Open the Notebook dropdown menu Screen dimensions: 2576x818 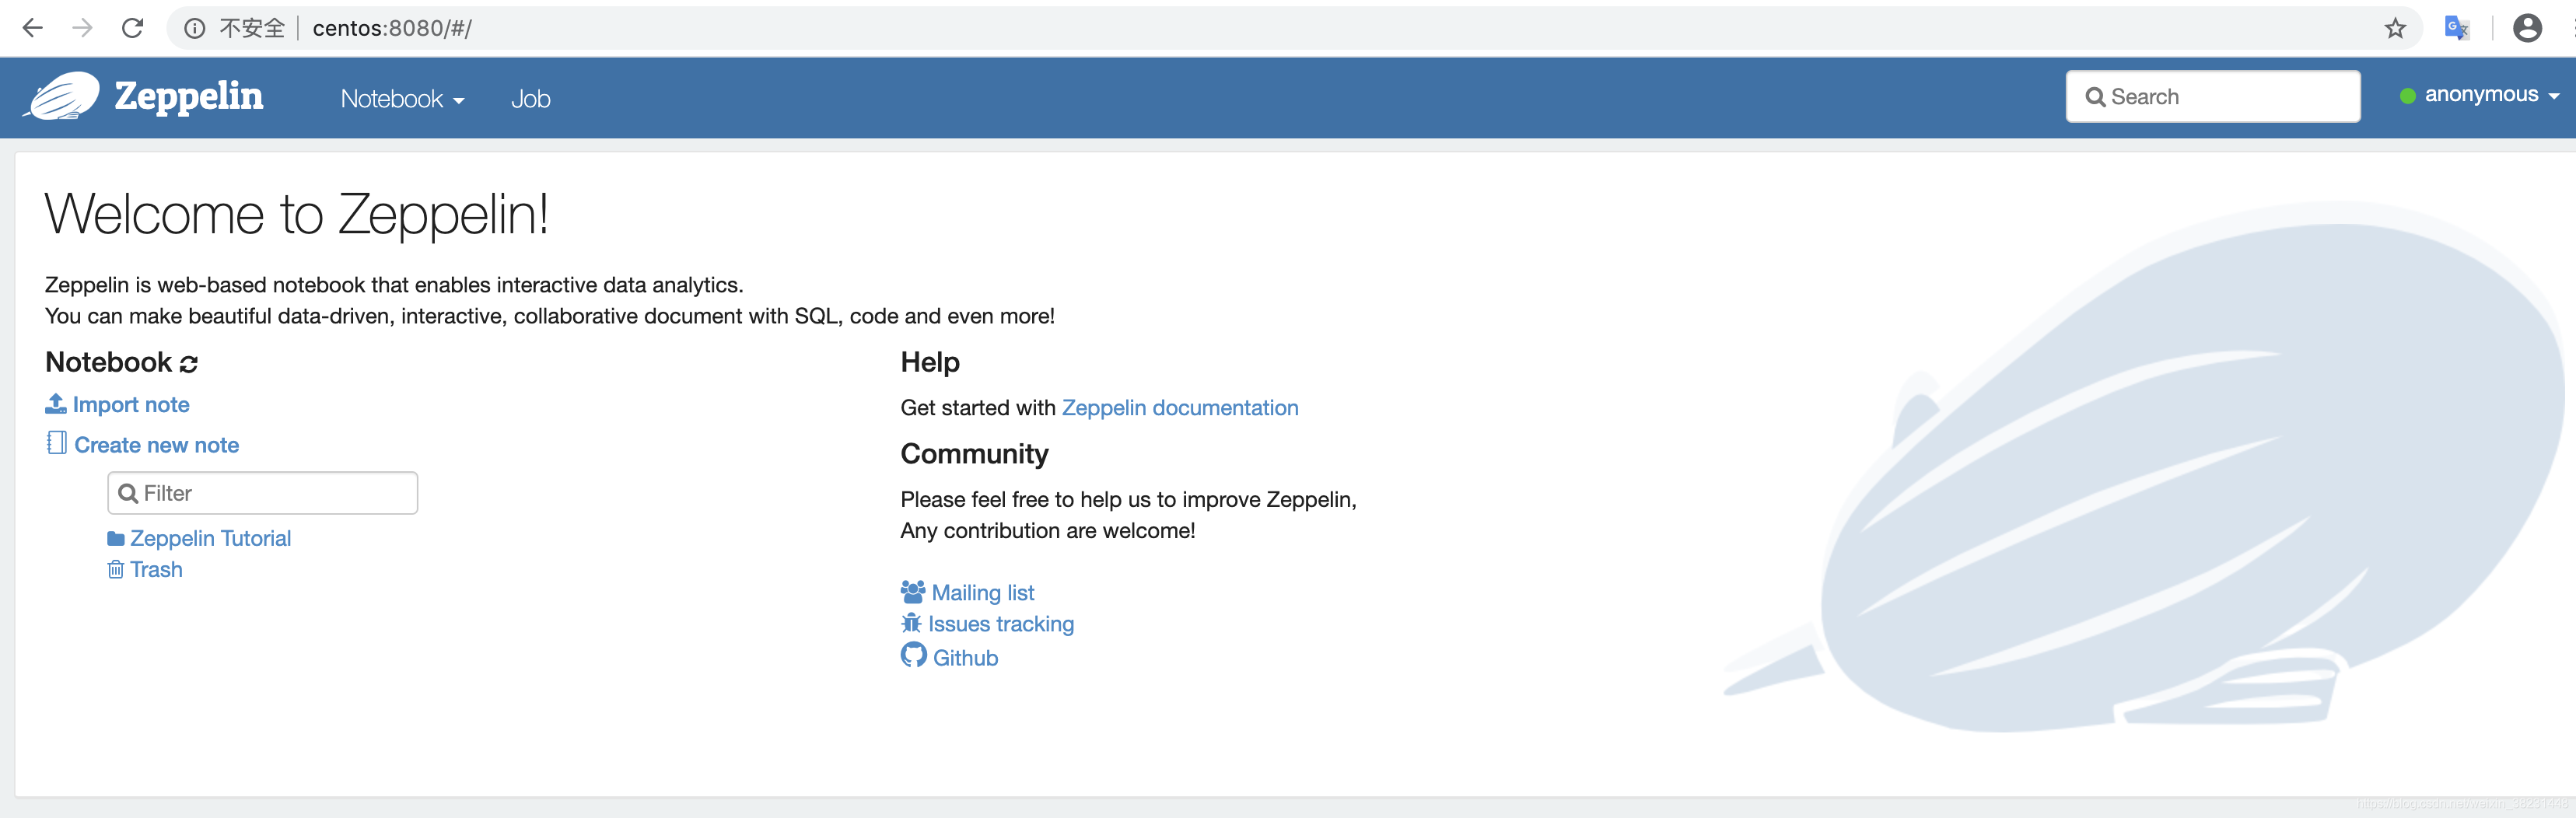click(x=402, y=99)
